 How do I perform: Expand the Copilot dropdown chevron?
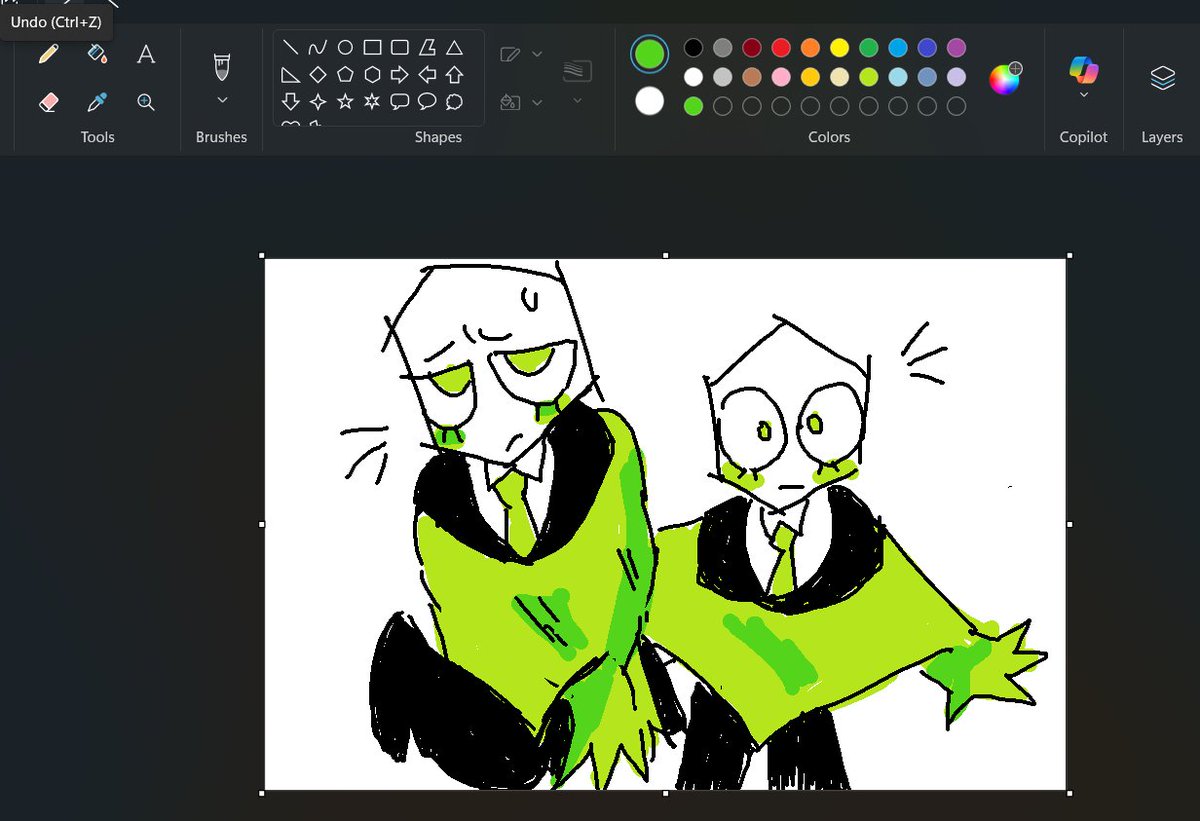click(1084, 95)
